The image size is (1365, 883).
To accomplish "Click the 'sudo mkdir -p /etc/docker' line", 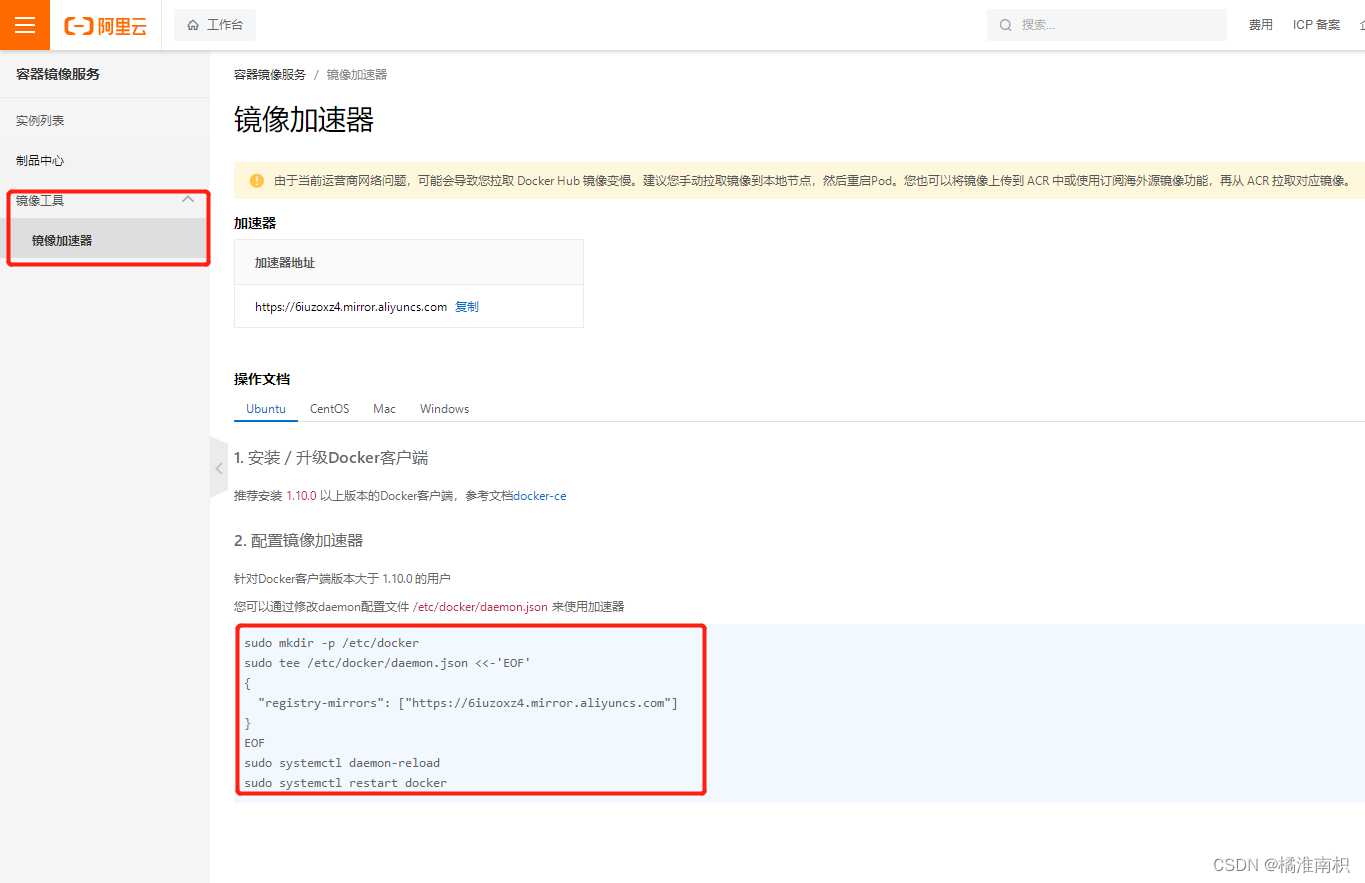I will [331, 643].
